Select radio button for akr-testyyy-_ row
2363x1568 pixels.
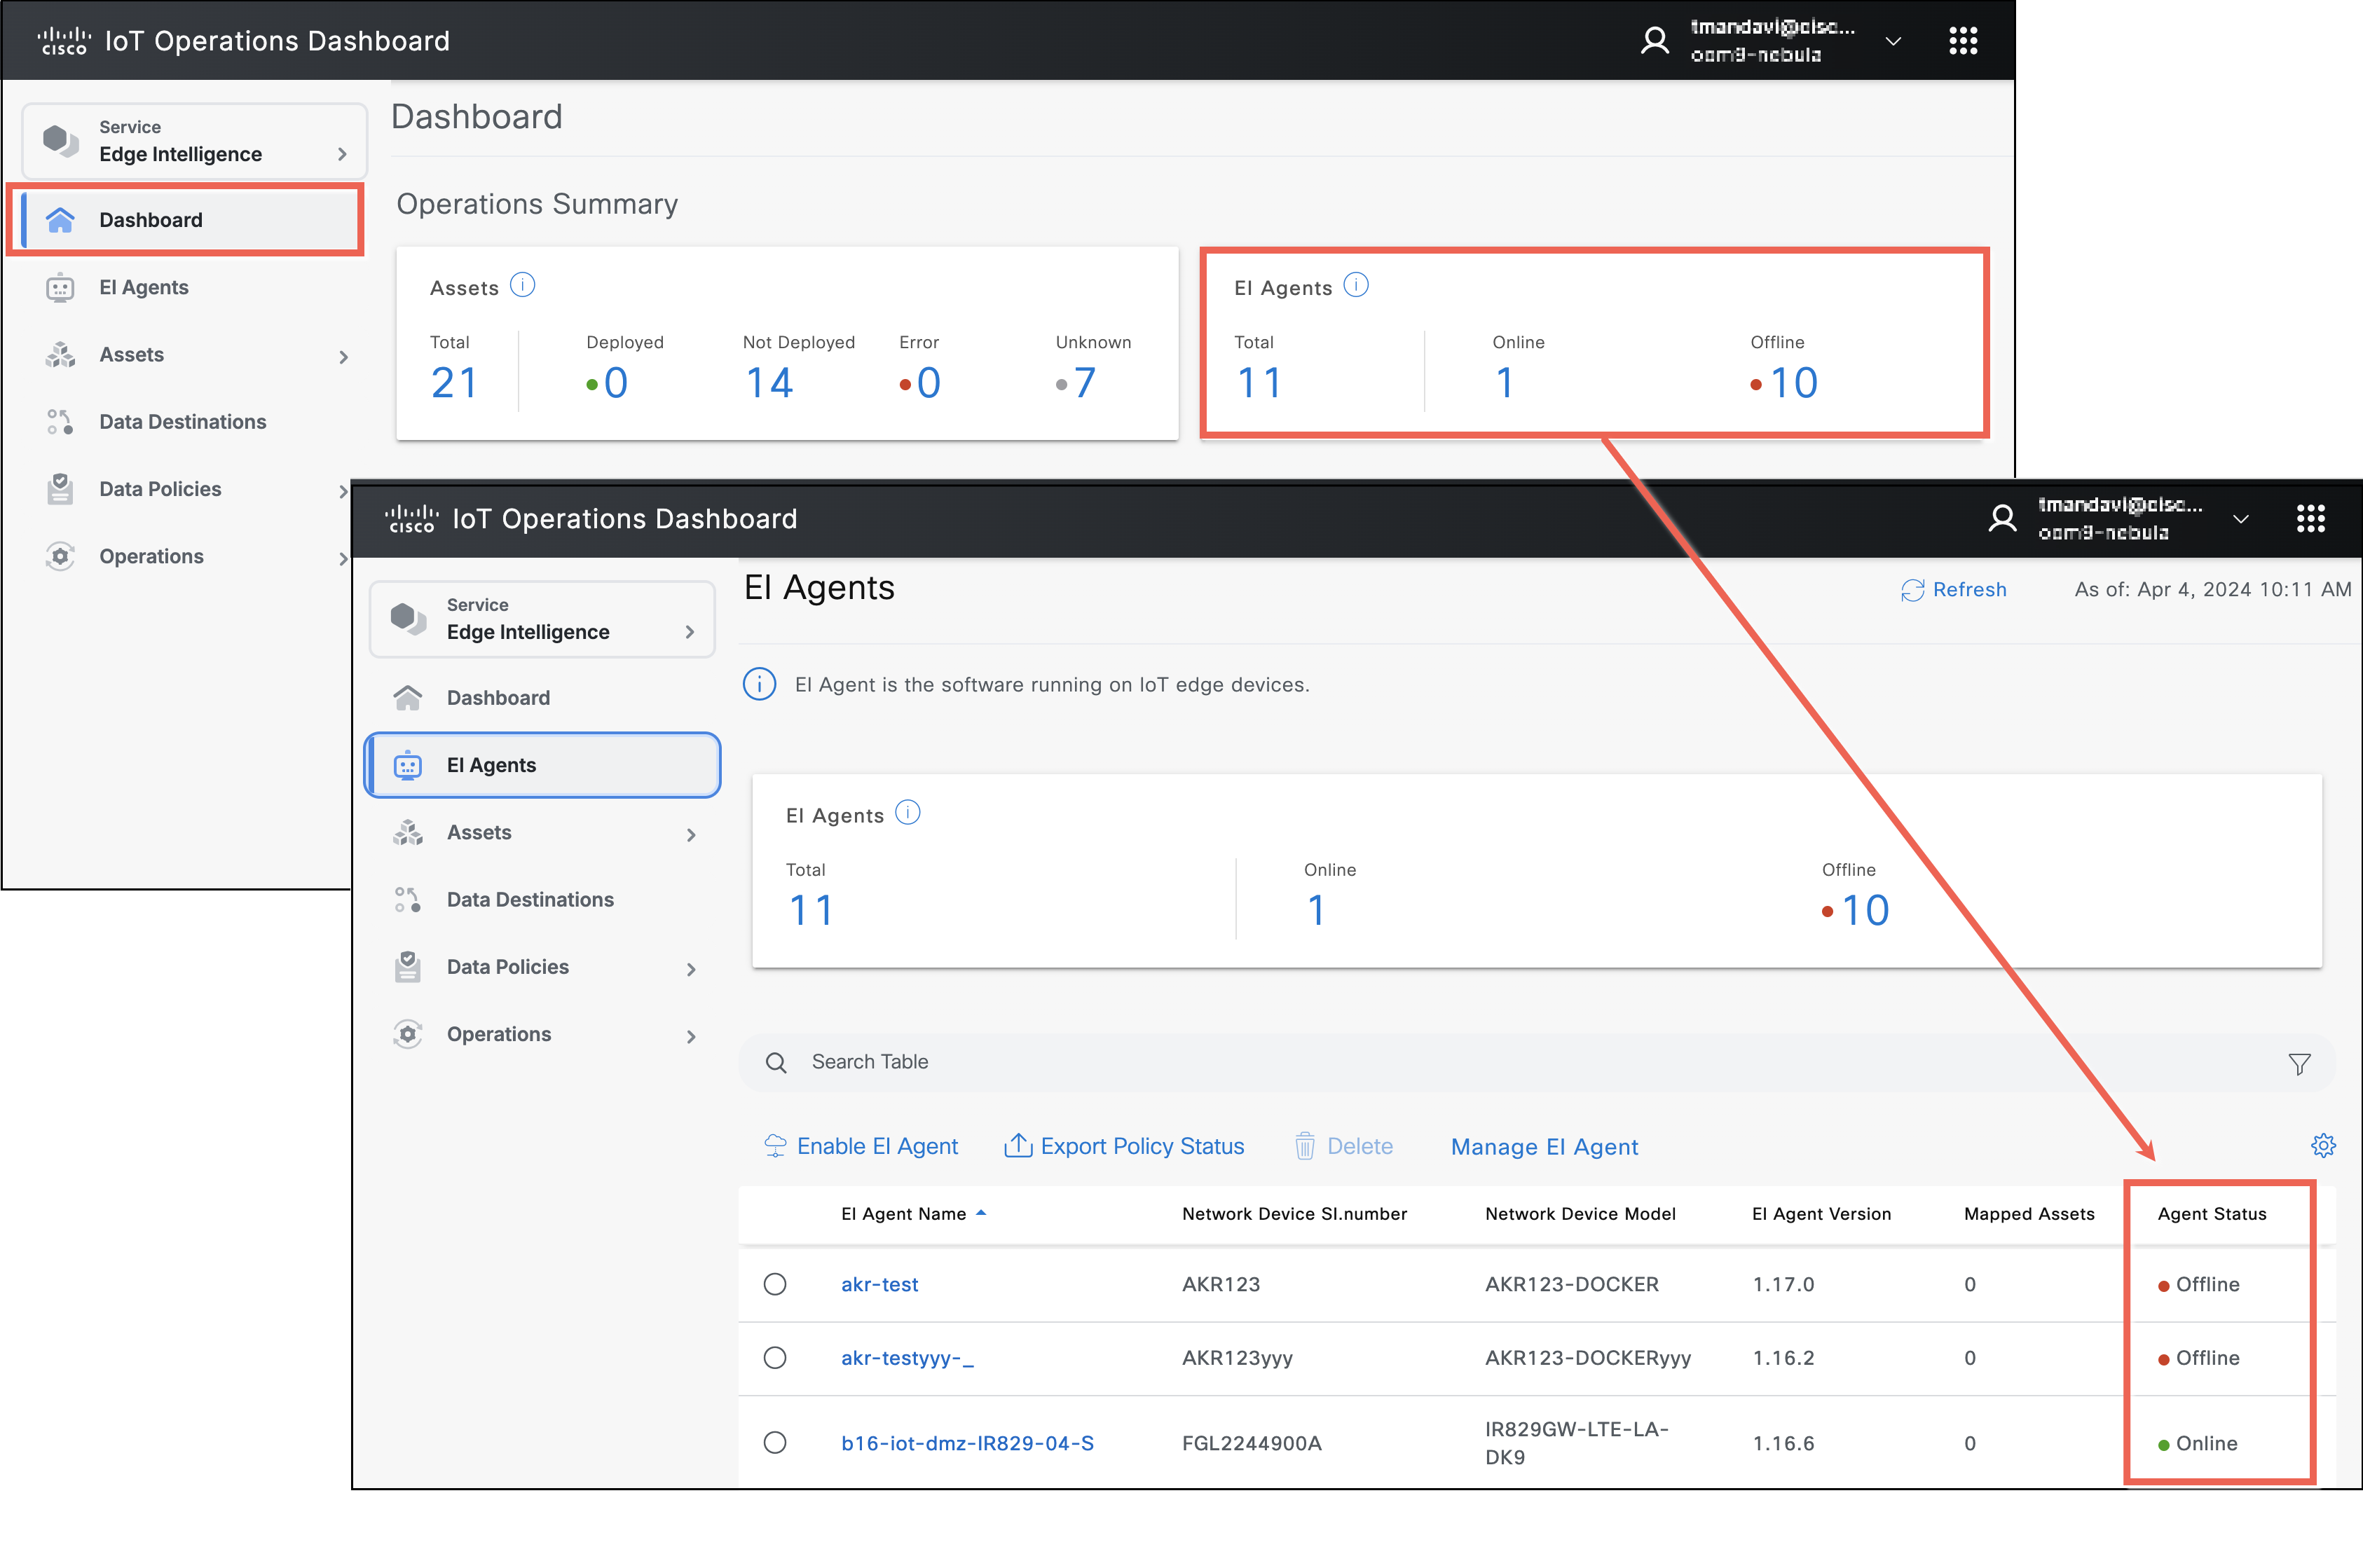point(775,1358)
